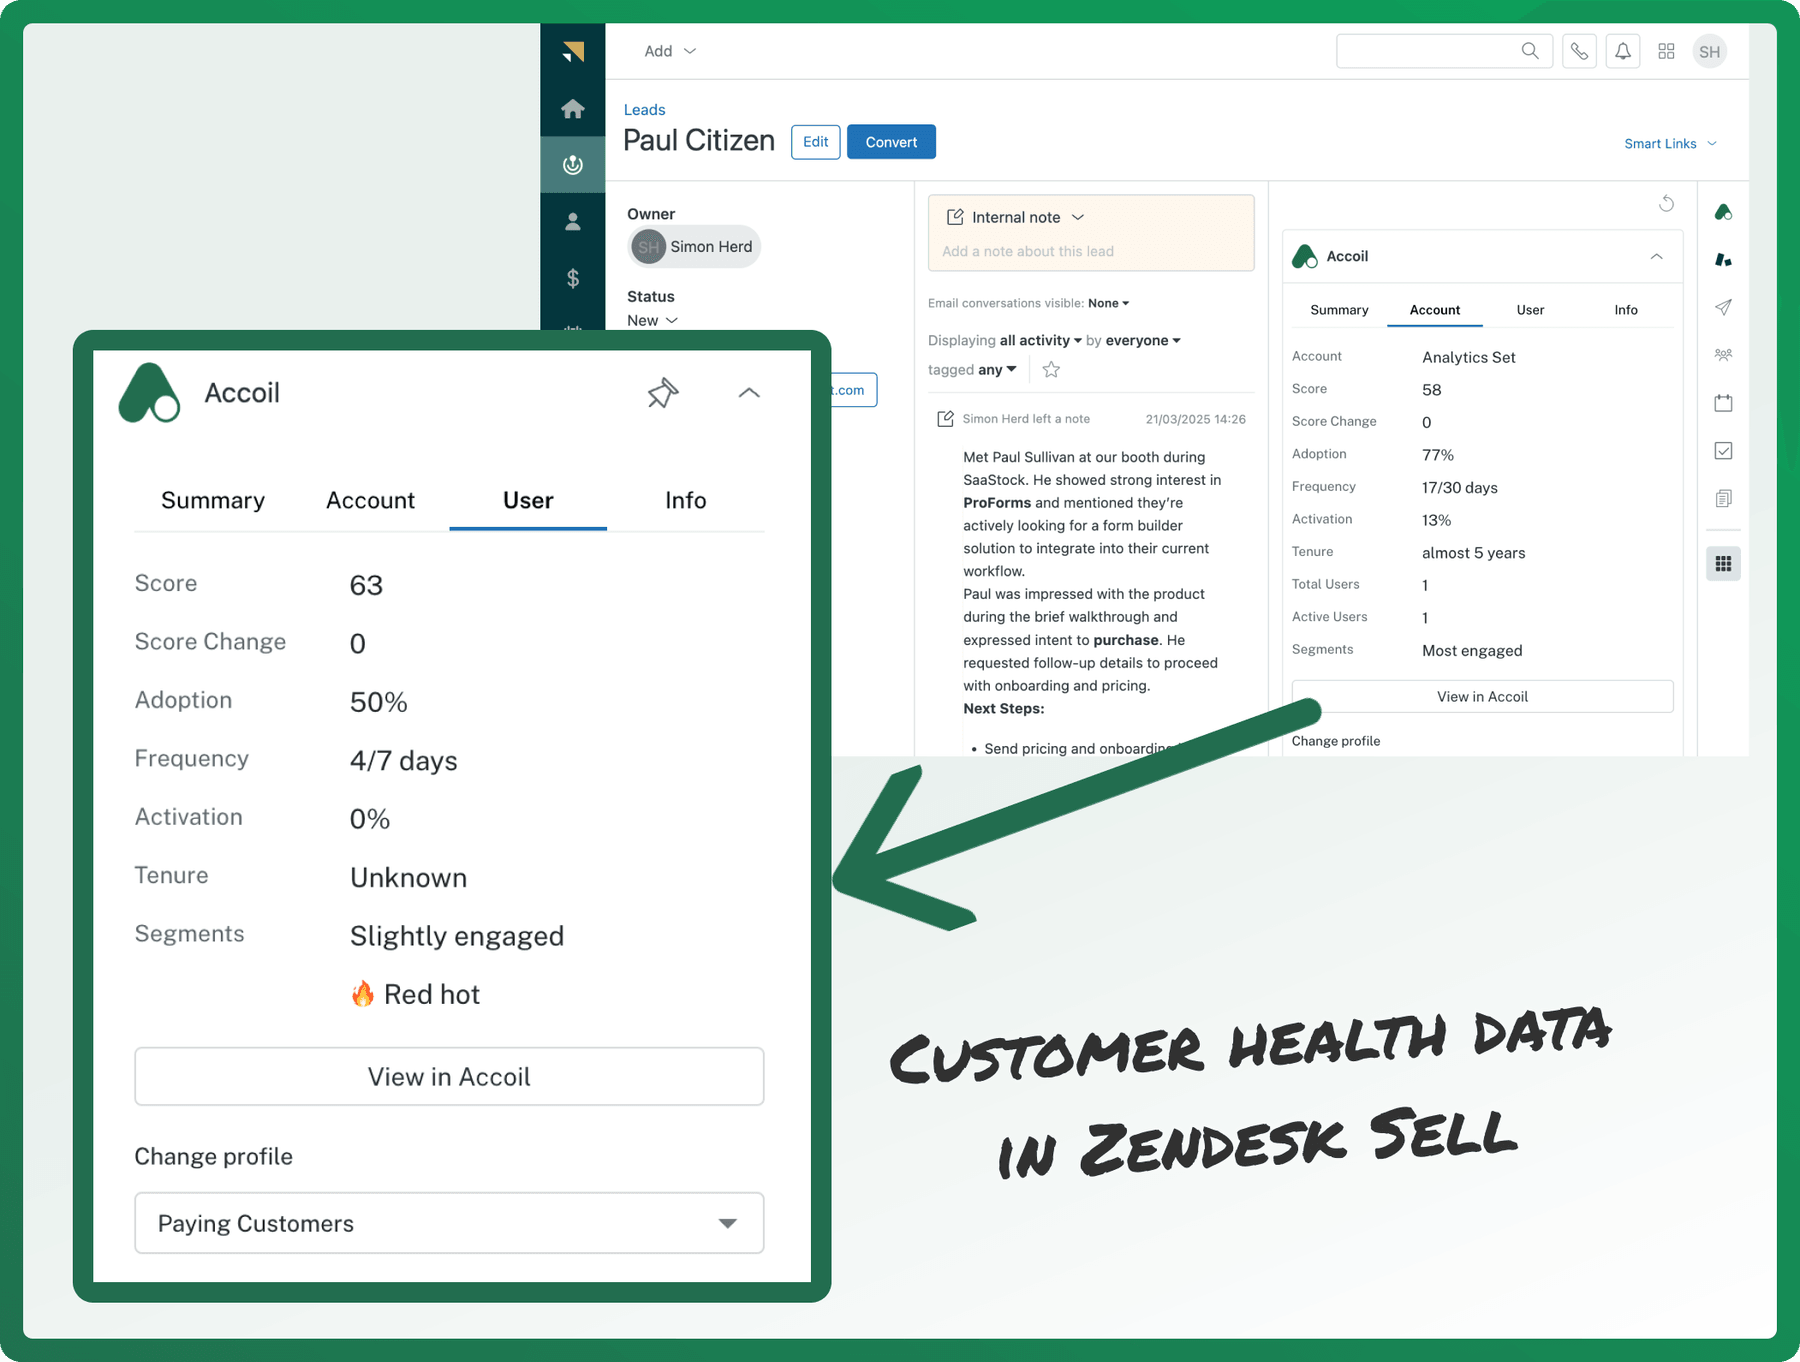
Task: Open the Contacts person icon in sidebar
Action: 573,221
